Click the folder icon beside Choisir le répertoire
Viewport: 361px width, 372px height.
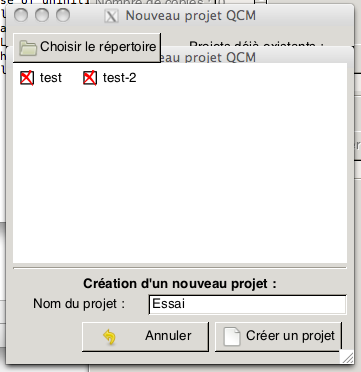tap(28, 47)
